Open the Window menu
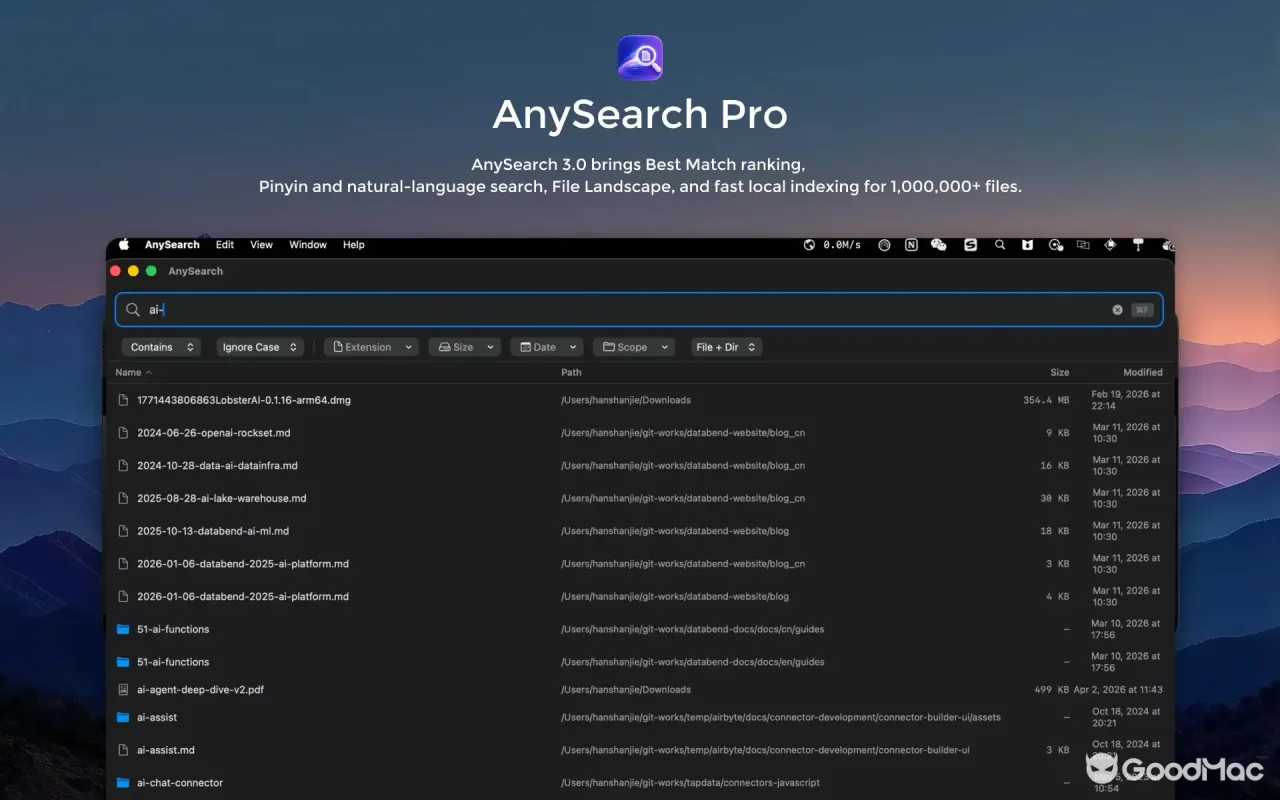This screenshot has height=800, width=1280. [308, 245]
